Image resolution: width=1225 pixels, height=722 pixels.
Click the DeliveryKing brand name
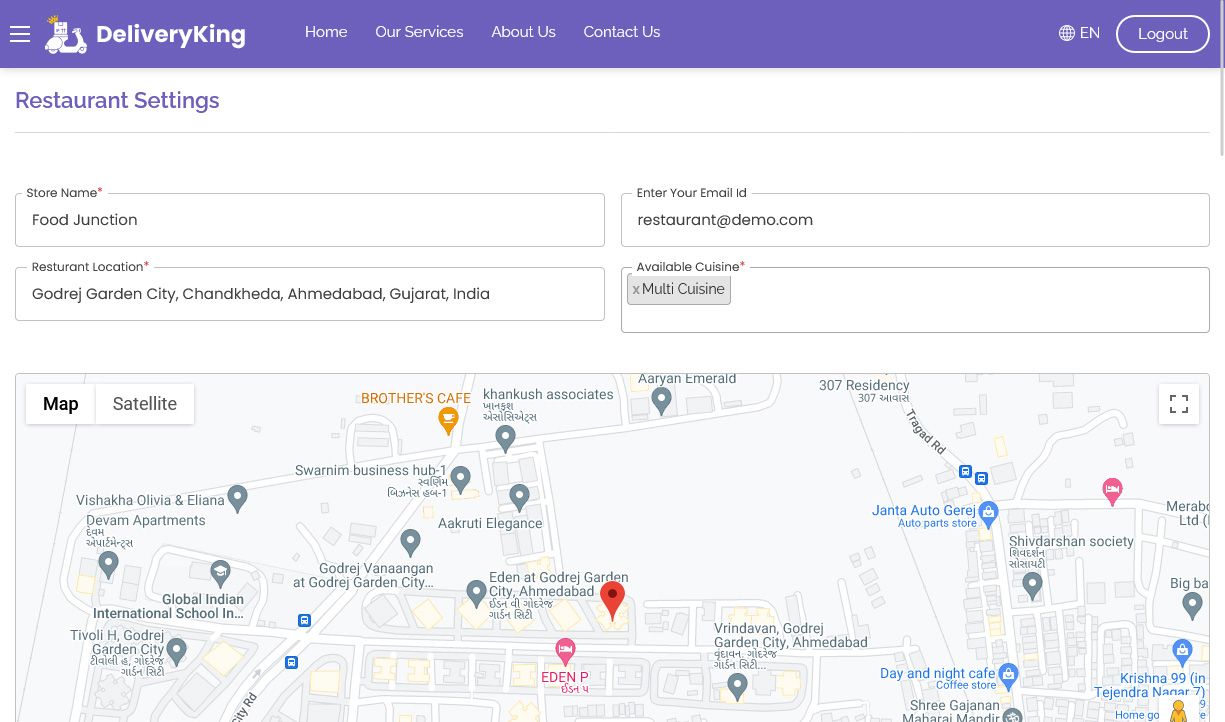171,35
